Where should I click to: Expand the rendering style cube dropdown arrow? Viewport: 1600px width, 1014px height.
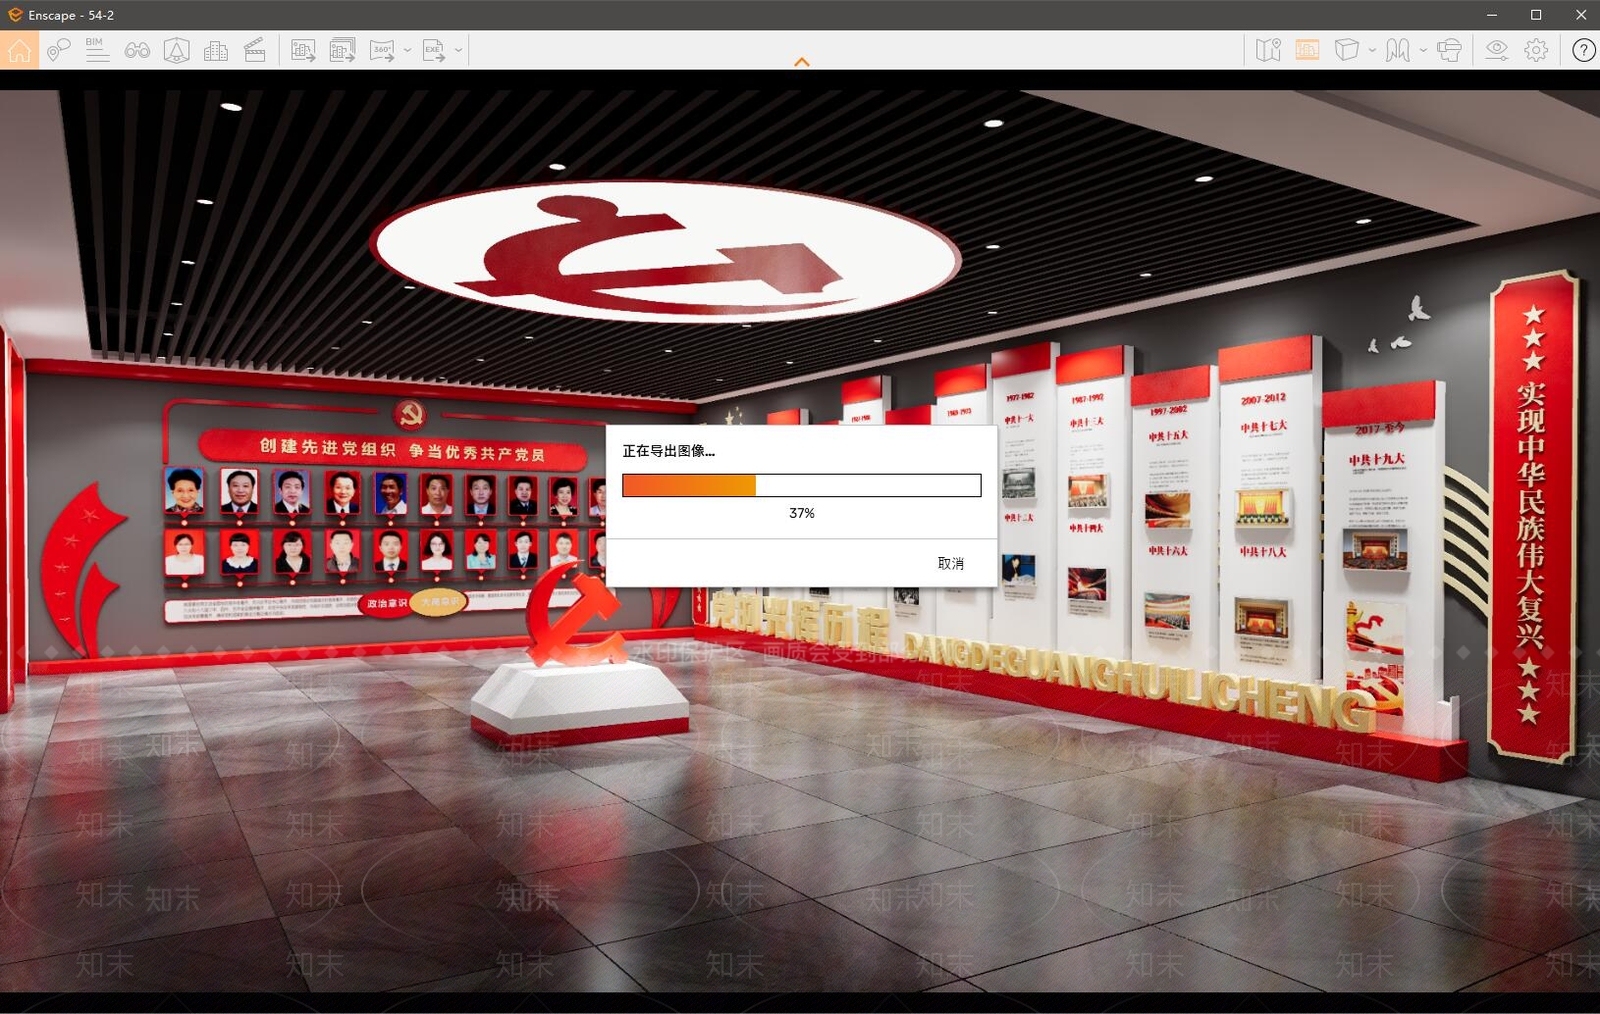pyautogui.click(x=1372, y=50)
